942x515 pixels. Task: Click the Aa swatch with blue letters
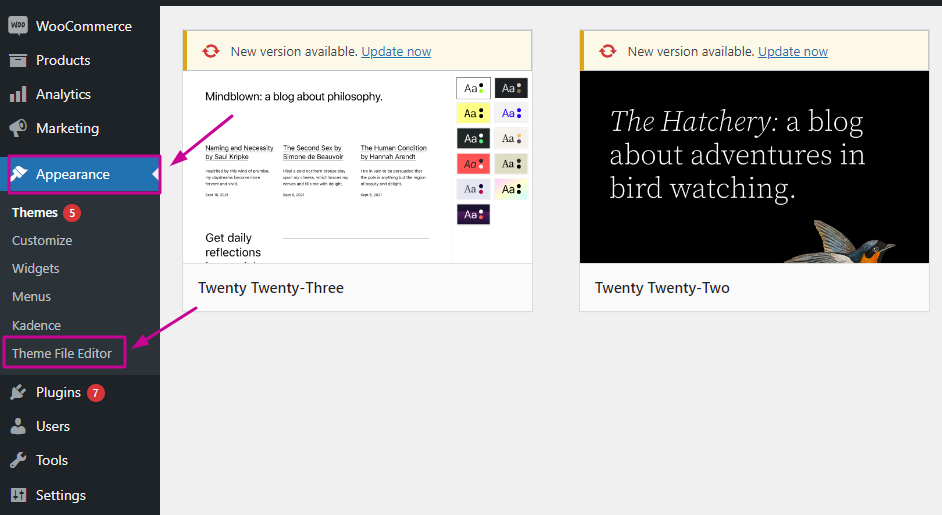pos(511,113)
